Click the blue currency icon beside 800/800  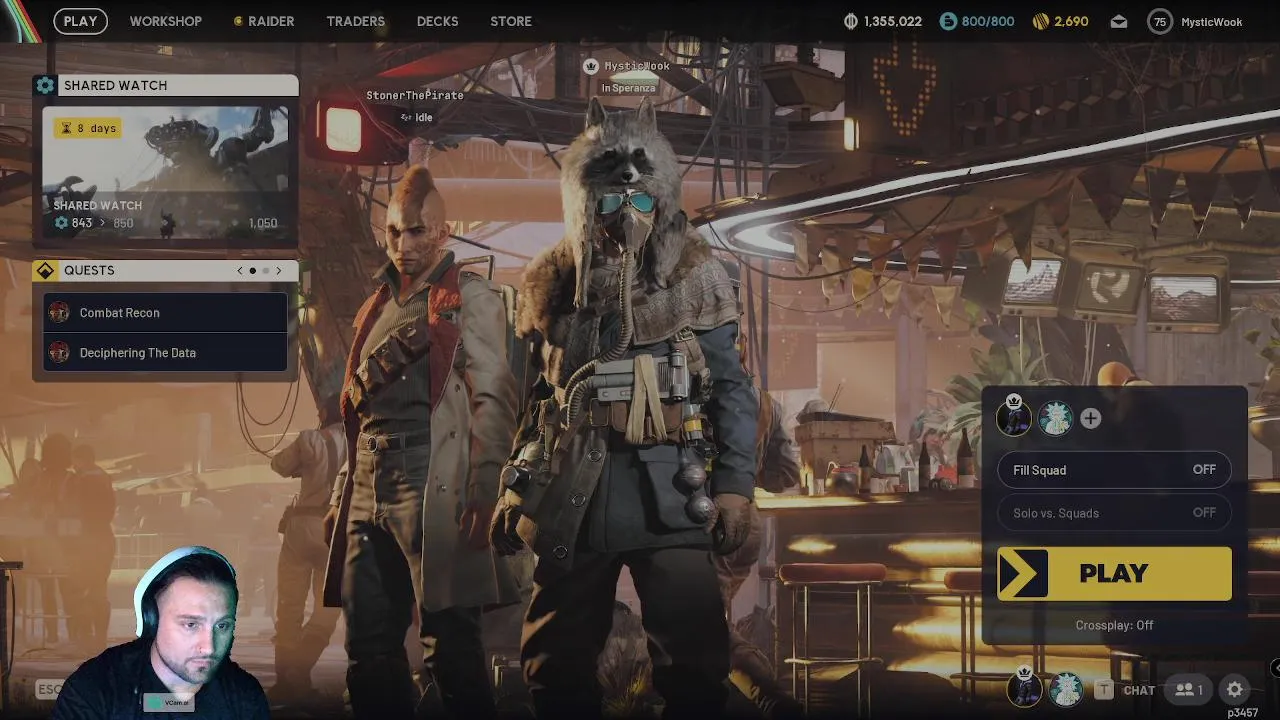click(948, 21)
